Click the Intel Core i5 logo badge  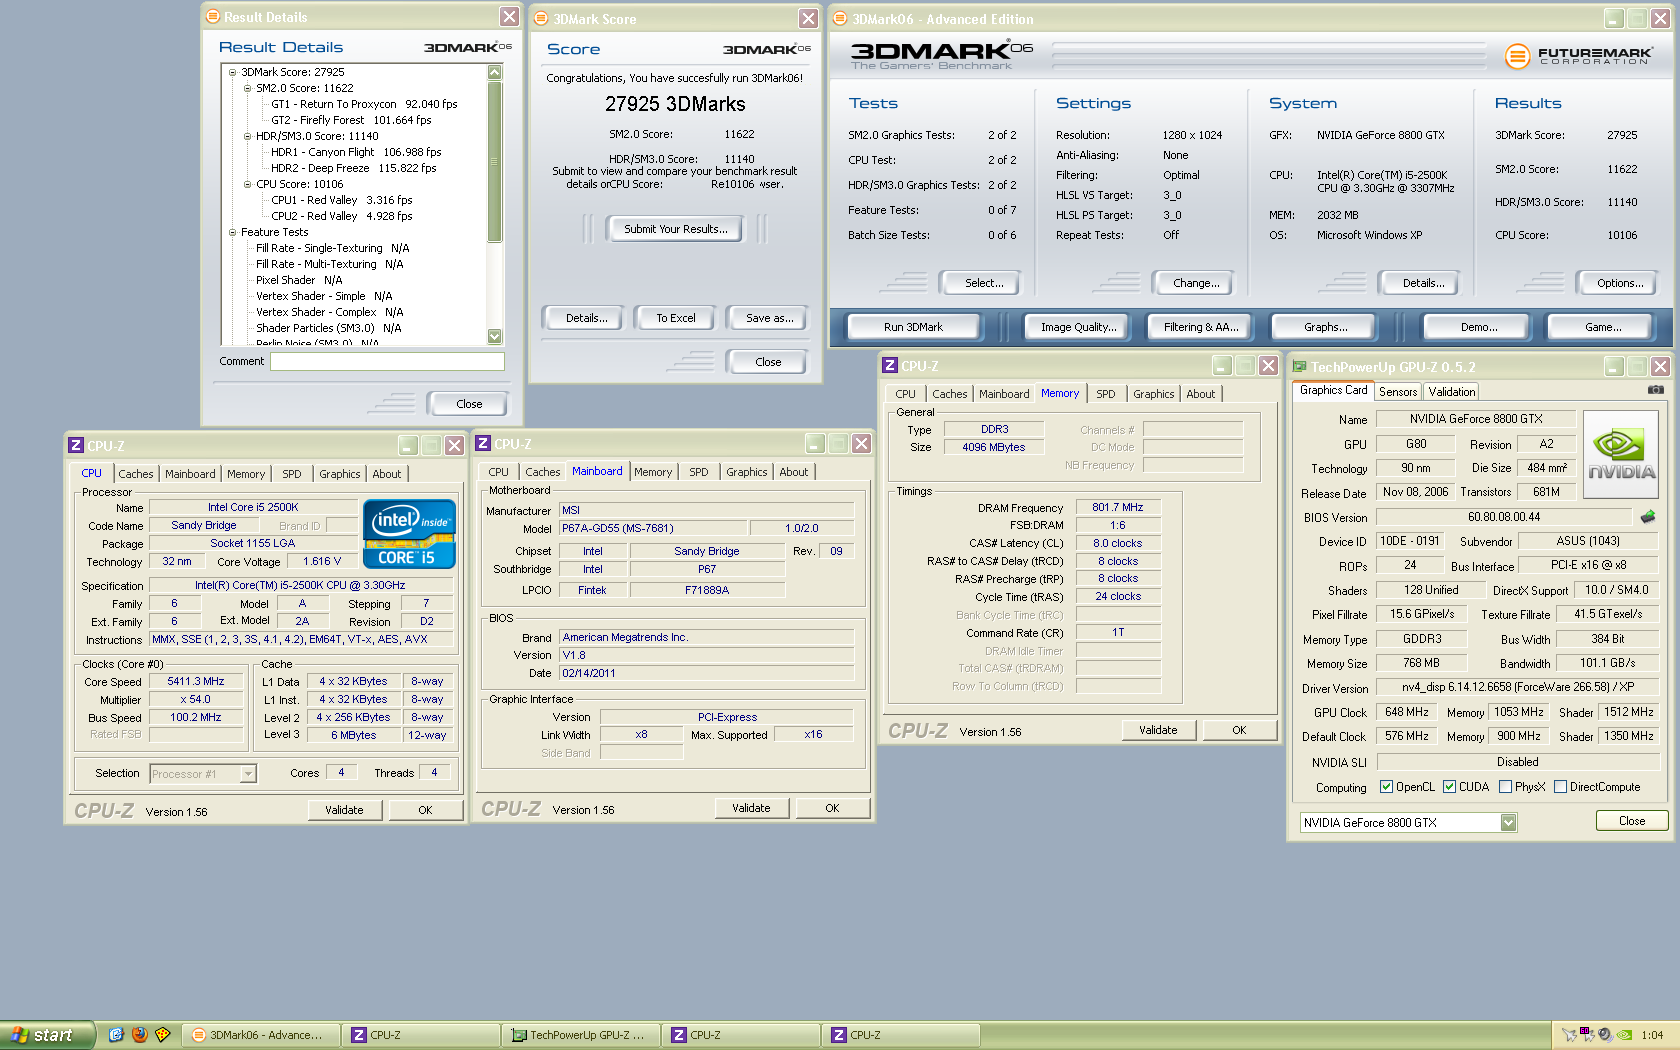(x=409, y=534)
